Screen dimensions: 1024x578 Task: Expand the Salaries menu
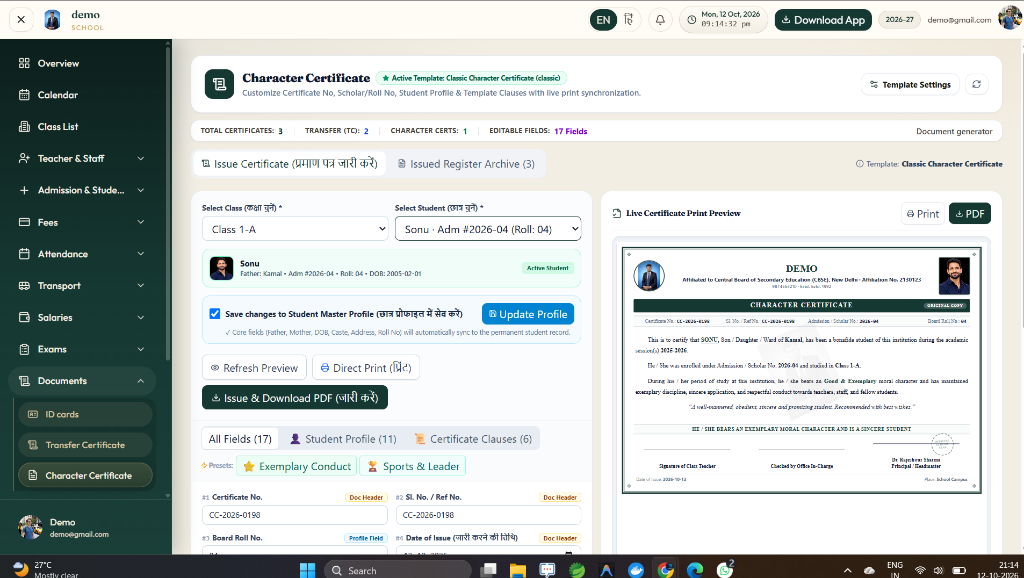pos(140,317)
